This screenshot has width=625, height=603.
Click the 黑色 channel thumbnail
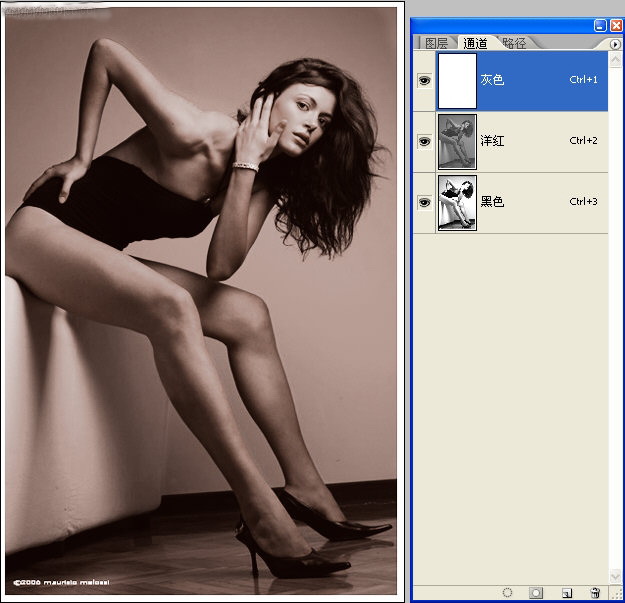click(457, 202)
